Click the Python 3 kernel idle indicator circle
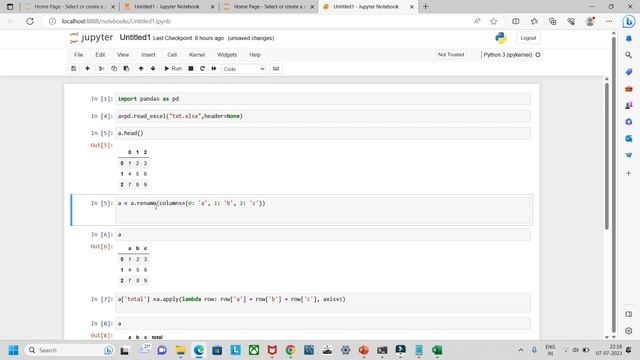The width and height of the screenshot is (640, 360). point(538,55)
